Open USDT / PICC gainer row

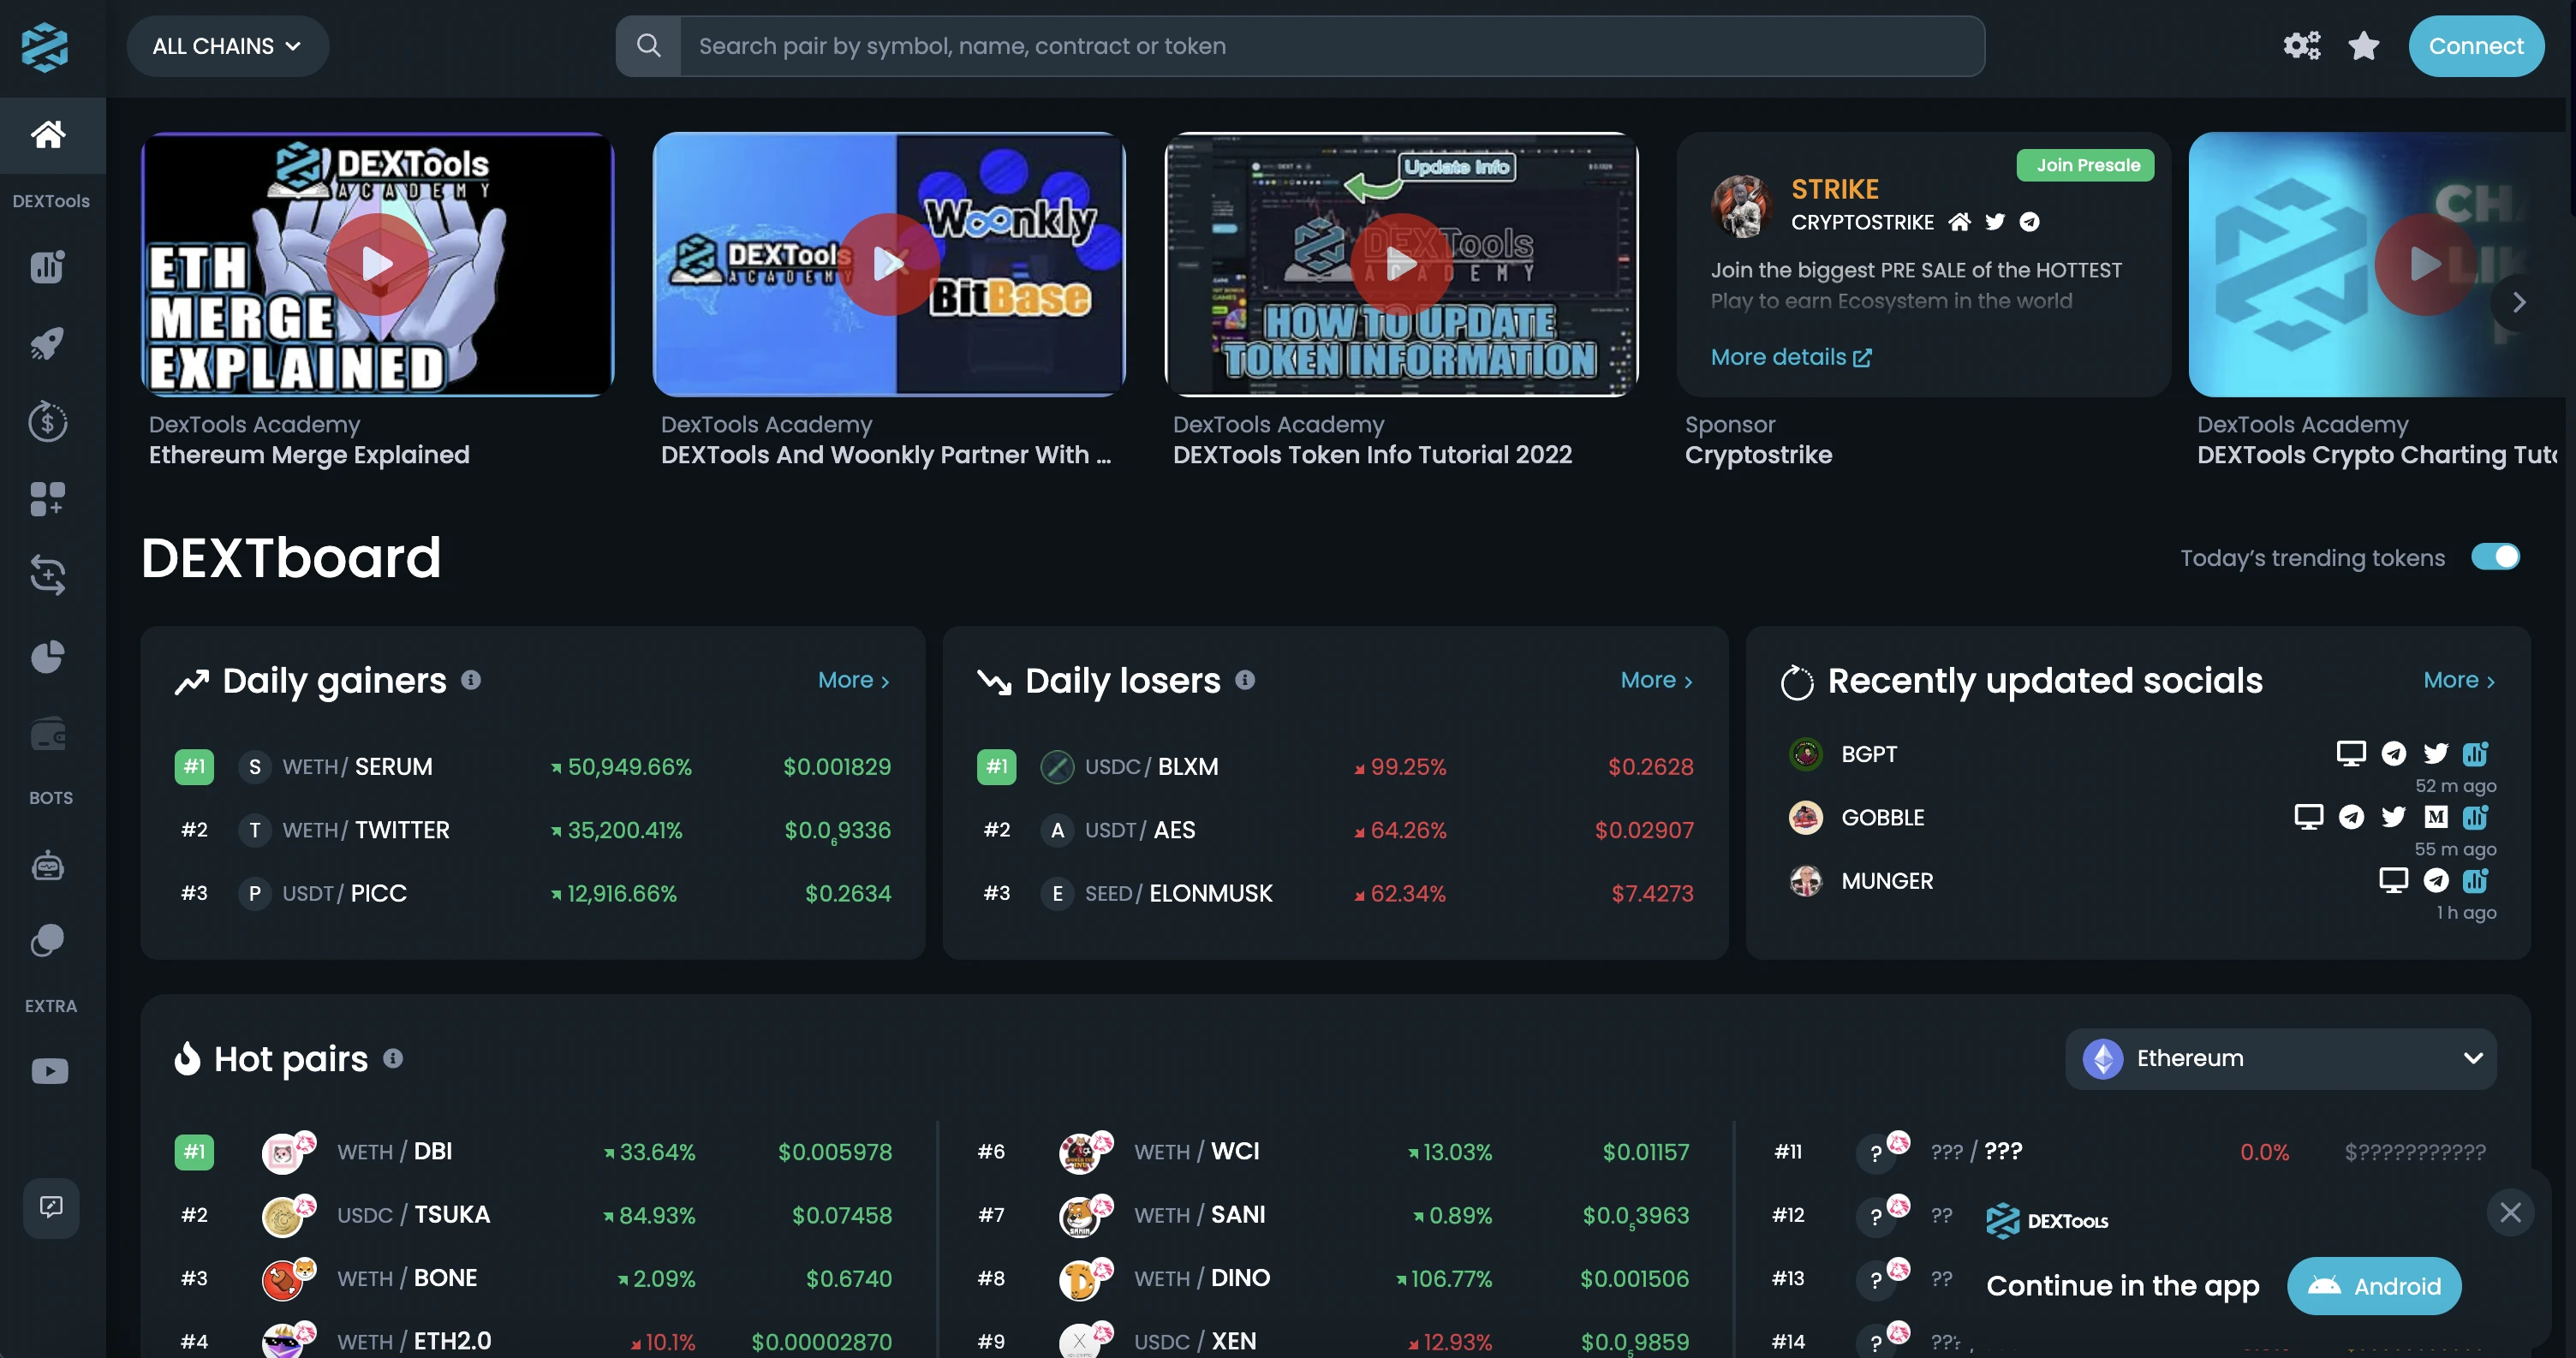tap(533, 893)
